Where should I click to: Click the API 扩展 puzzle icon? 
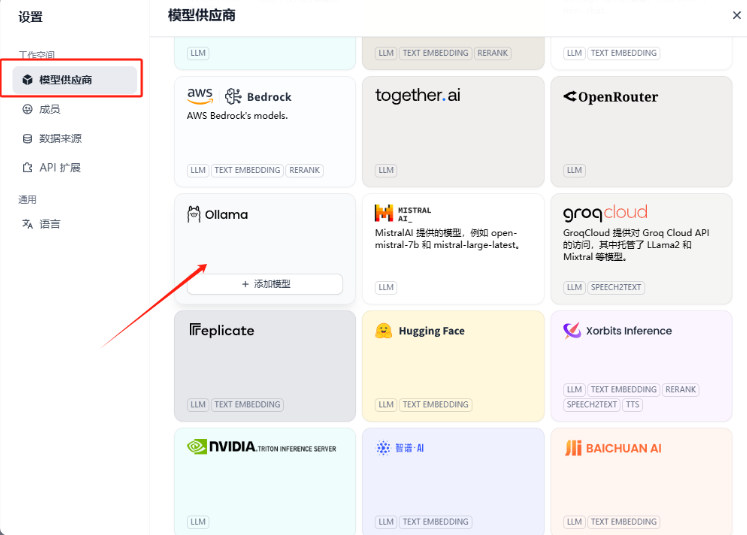pyautogui.click(x=28, y=168)
